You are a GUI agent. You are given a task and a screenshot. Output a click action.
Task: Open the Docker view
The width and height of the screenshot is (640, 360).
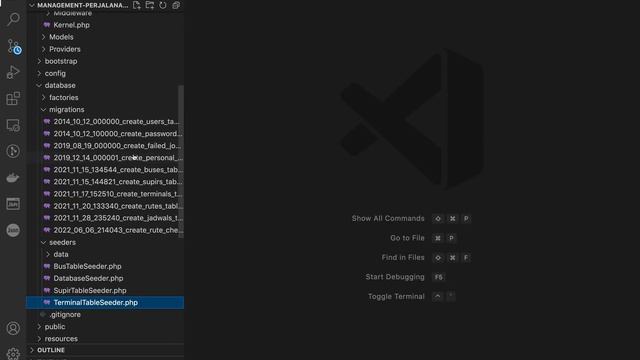tap(13, 178)
